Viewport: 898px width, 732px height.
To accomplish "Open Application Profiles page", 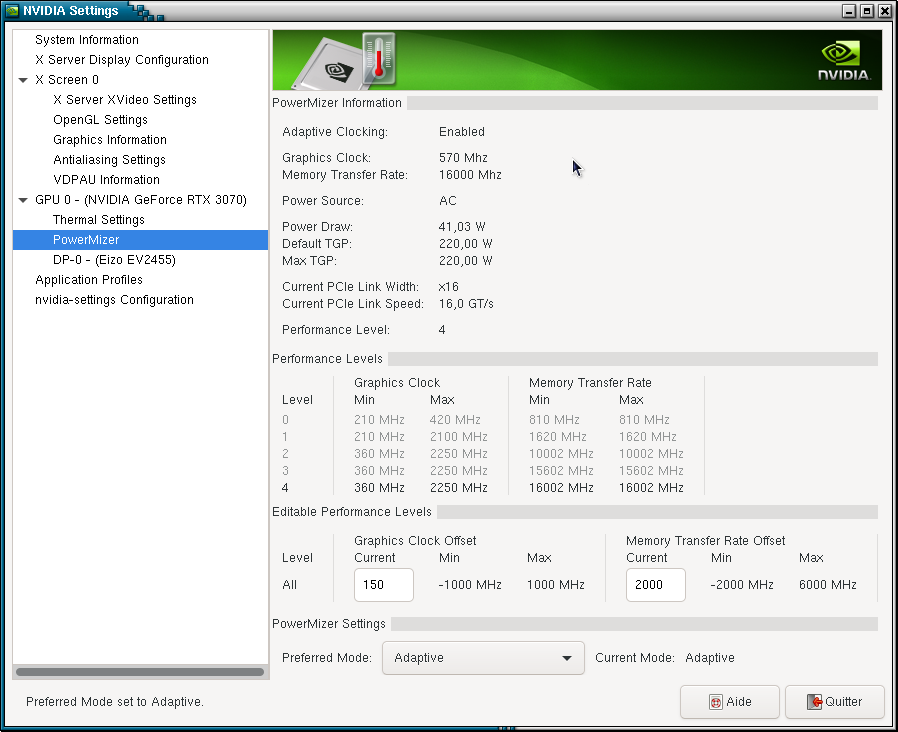I will [x=89, y=280].
